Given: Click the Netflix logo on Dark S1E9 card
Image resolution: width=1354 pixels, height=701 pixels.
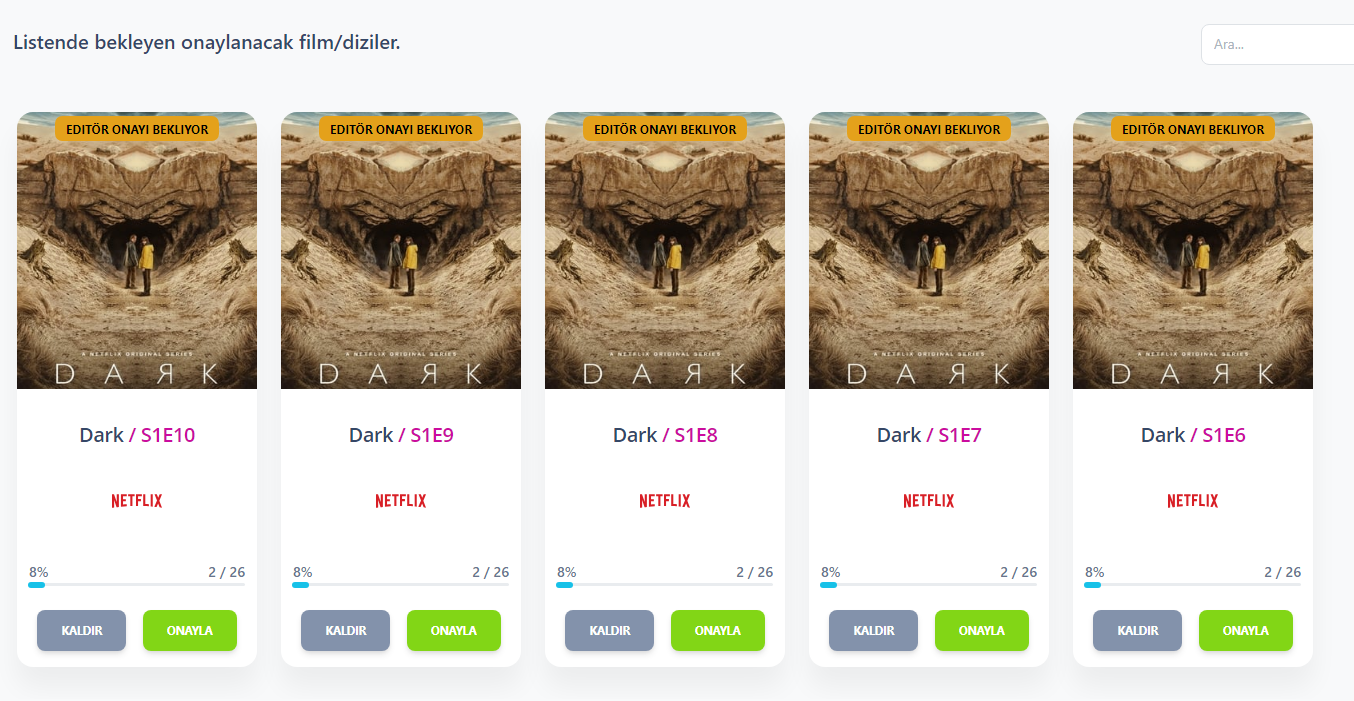Looking at the screenshot, I should click(x=401, y=501).
